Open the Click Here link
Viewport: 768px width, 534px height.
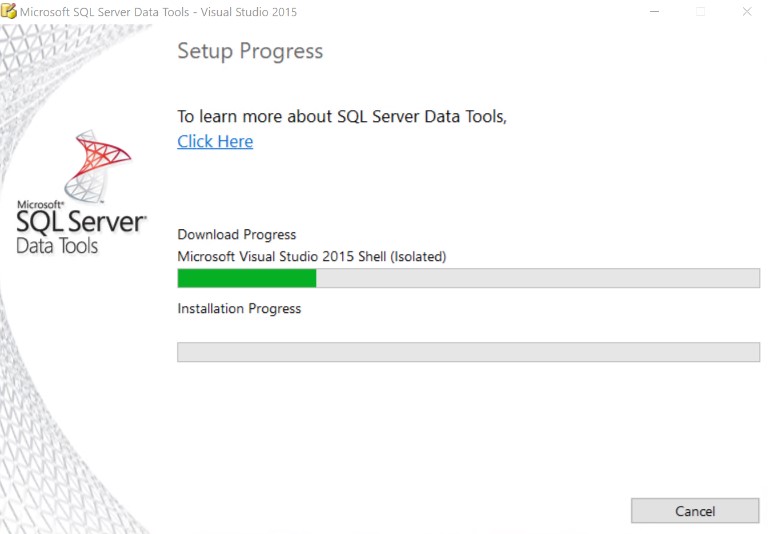coord(215,142)
